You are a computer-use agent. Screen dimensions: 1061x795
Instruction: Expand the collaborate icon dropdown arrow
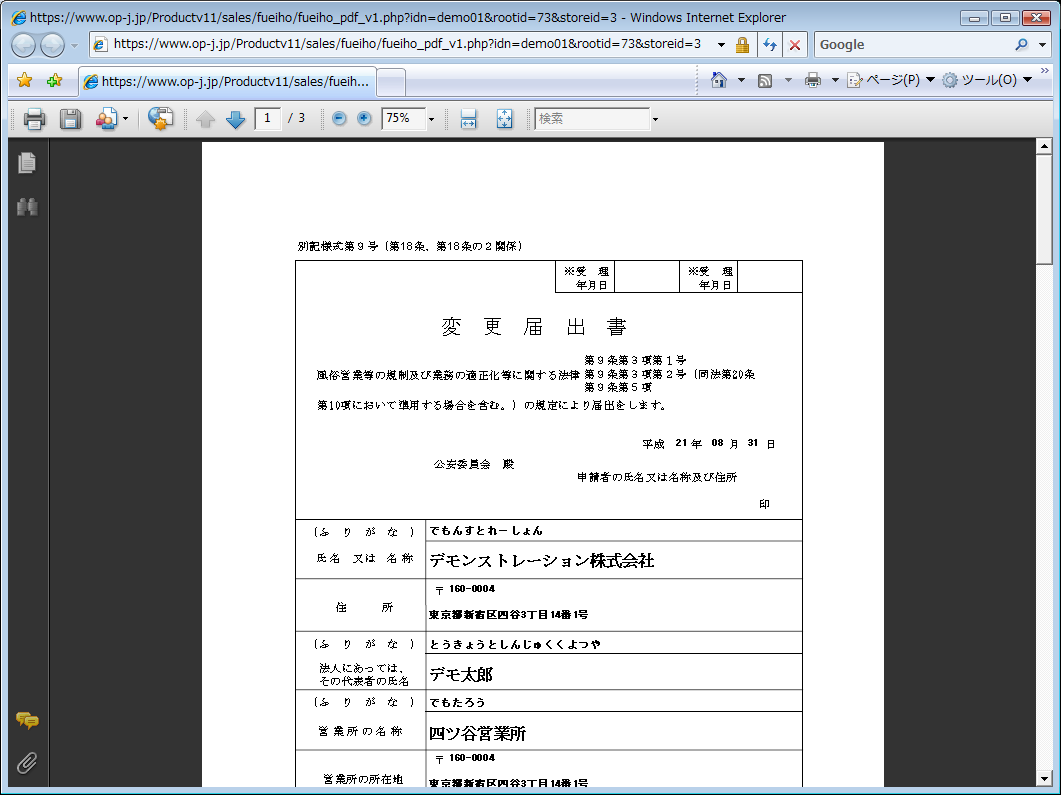click(125, 119)
